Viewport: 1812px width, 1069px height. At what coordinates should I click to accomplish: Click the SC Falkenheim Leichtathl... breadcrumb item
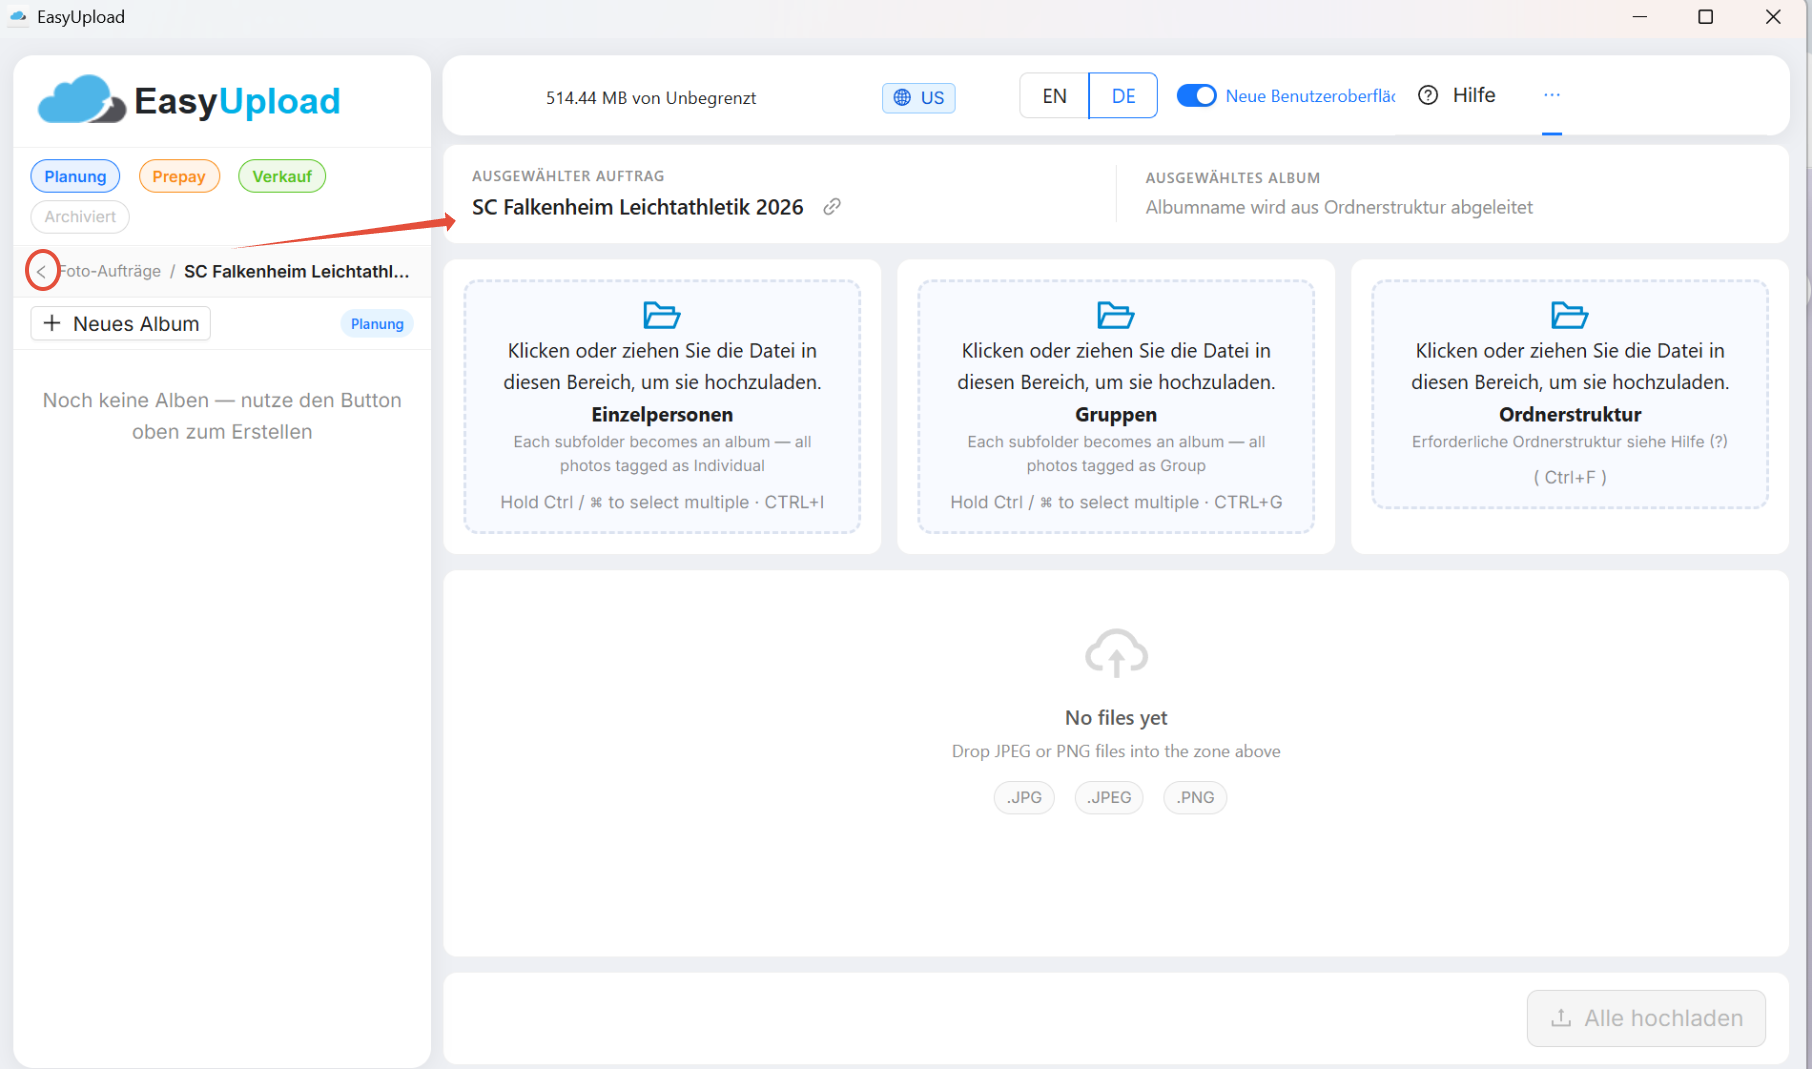(x=297, y=271)
